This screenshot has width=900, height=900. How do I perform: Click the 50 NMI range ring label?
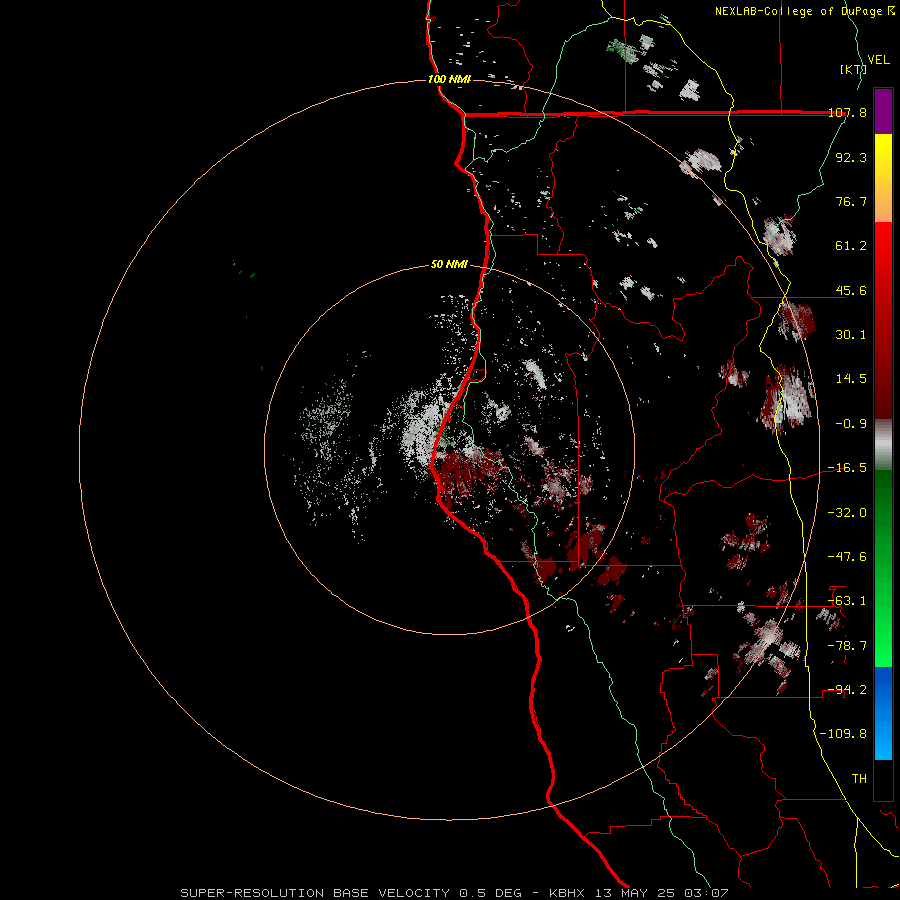pyautogui.click(x=449, y=264)
